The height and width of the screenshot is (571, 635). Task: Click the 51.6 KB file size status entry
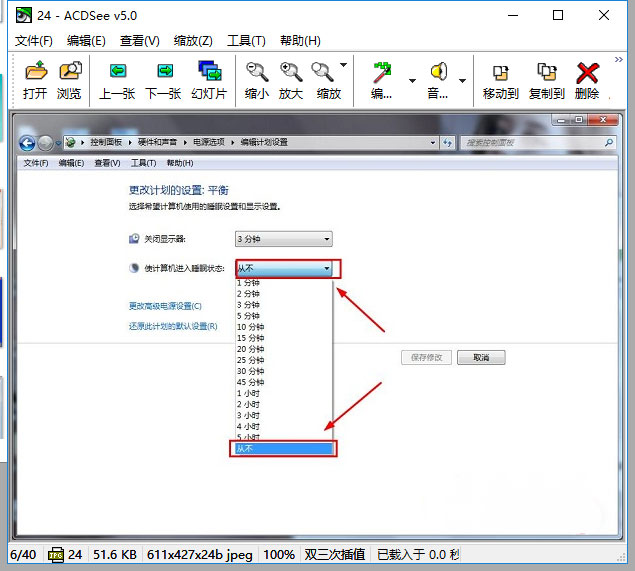(x=115, y=555)
